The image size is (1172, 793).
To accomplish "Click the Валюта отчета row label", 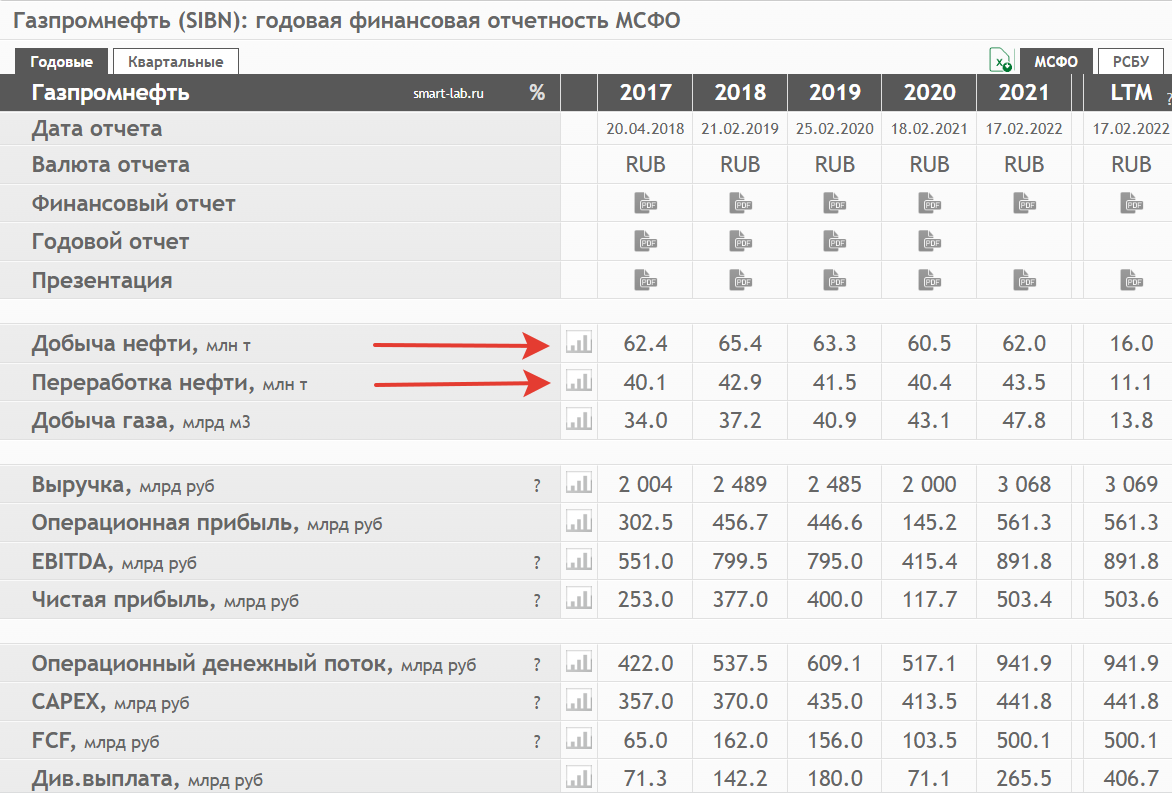I will tap(111, 164).
